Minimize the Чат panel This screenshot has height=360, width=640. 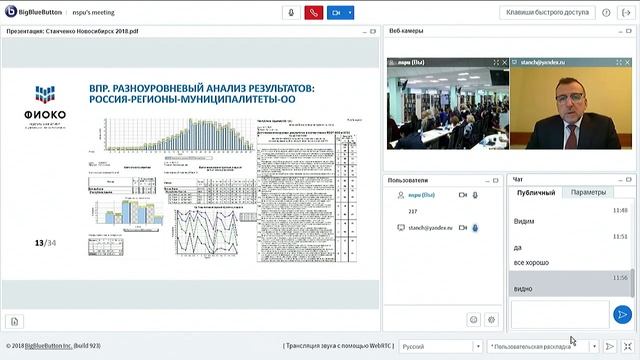pyautogui.click(x=620, y=180)
